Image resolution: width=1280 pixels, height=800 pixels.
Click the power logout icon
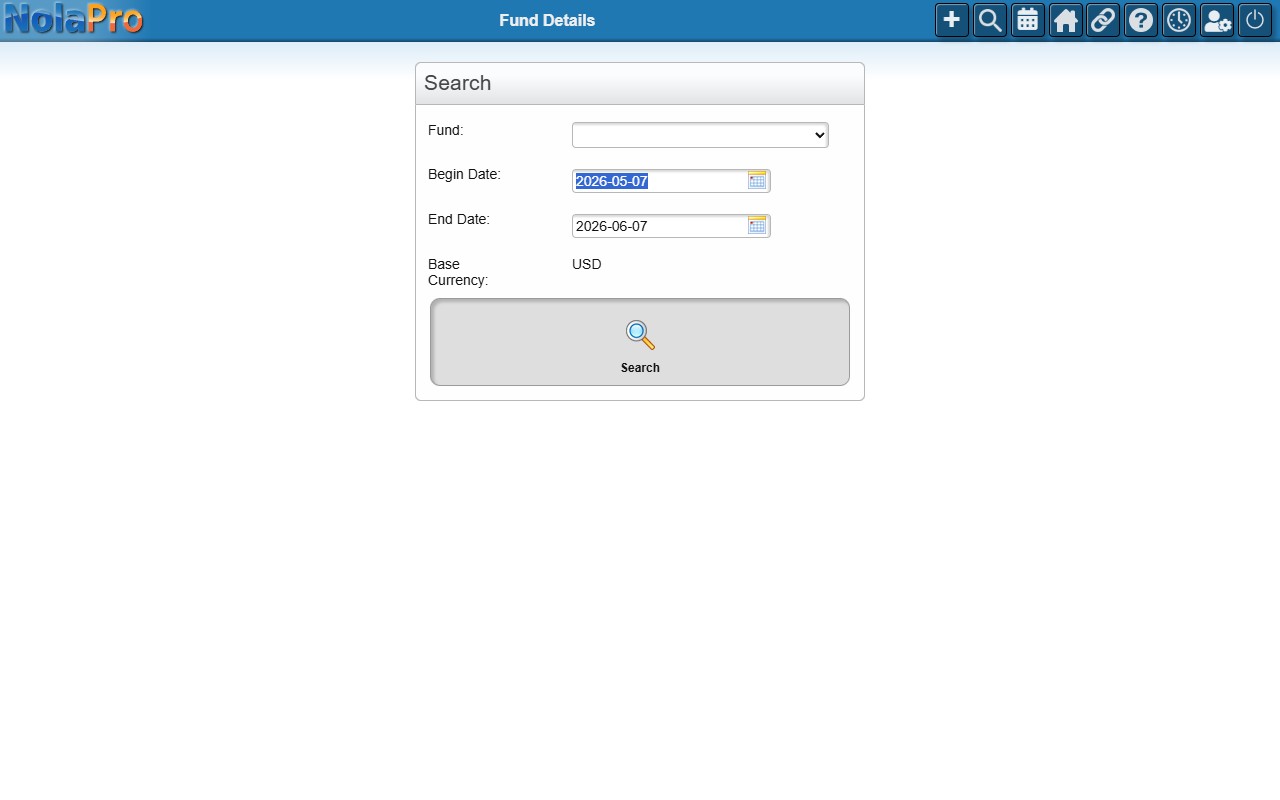[x=1255, y=20]
